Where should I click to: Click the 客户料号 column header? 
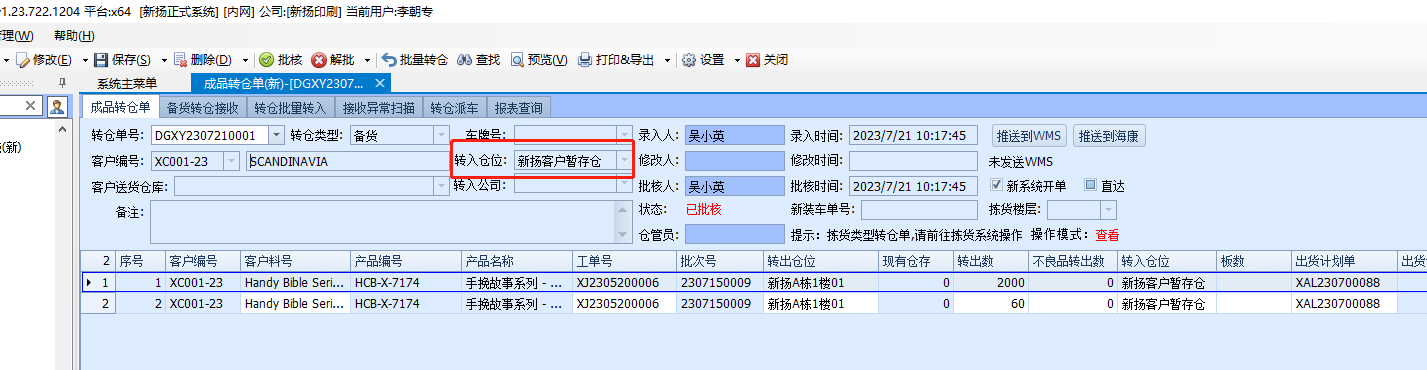(x=295, y=261)
